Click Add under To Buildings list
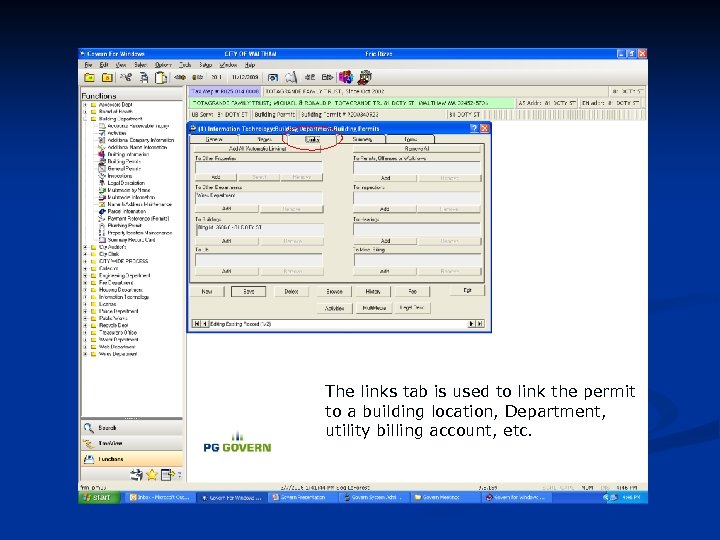 (227, 241)
